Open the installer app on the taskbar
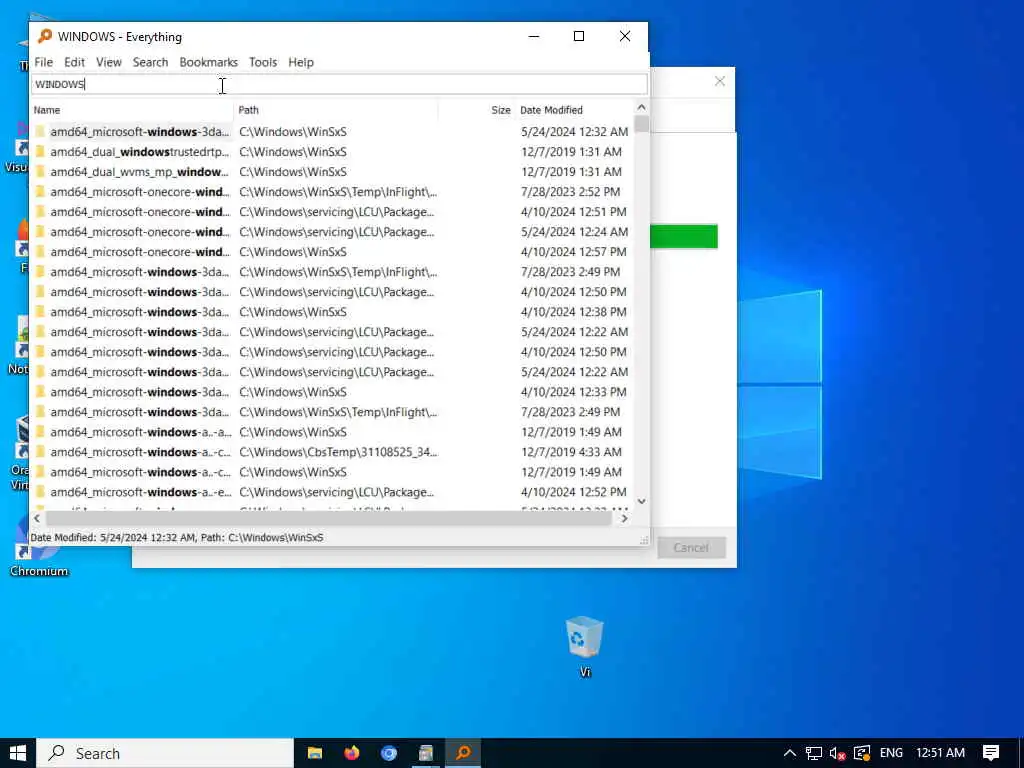This screenshot has height=768, width=1024. pos(426,753)
